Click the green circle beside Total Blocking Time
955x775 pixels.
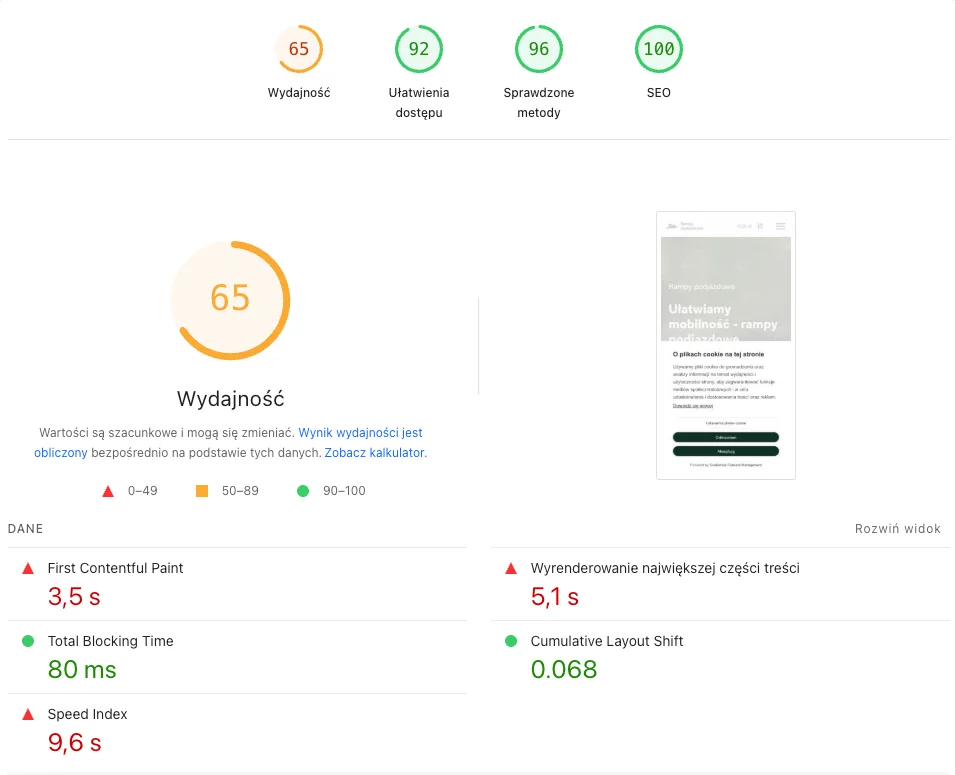click(x=28, y=641)
